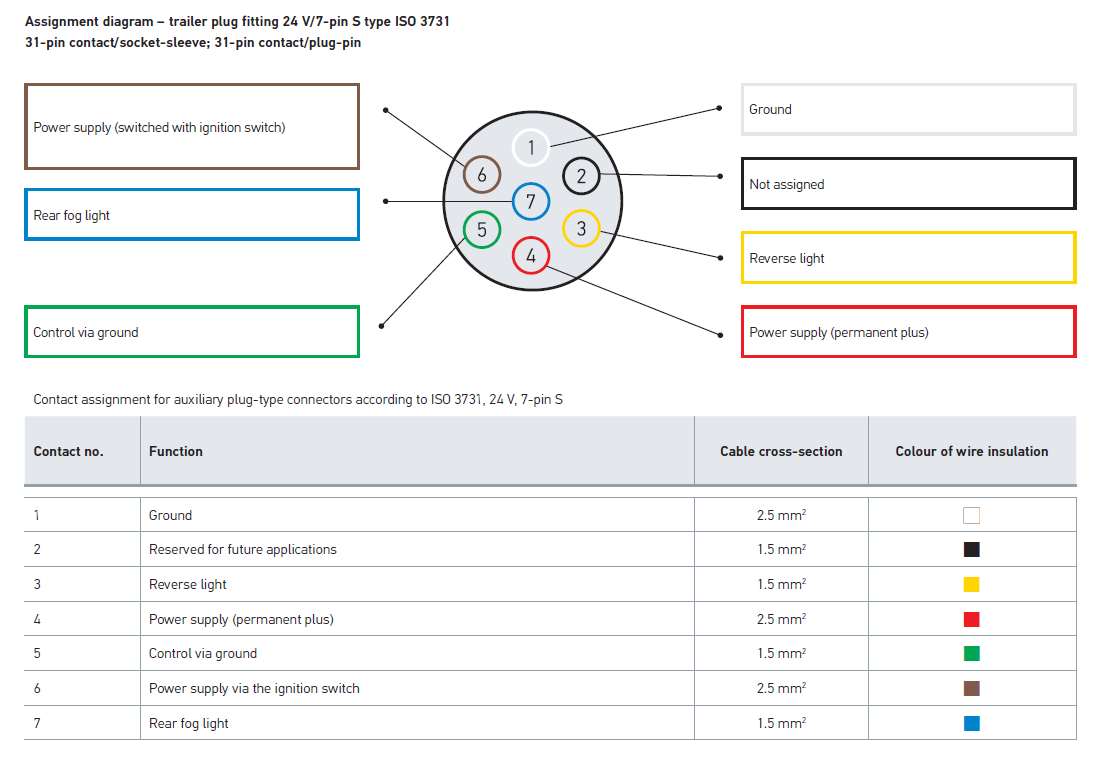1099x760 pixels.
Task: Click pin 6 brown circle in connector
Action: click(x=482, y=175)
